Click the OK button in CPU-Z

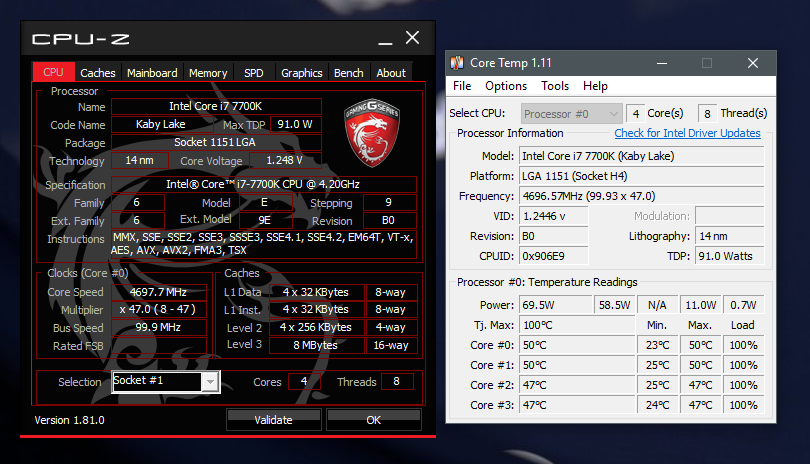[373, 420]
